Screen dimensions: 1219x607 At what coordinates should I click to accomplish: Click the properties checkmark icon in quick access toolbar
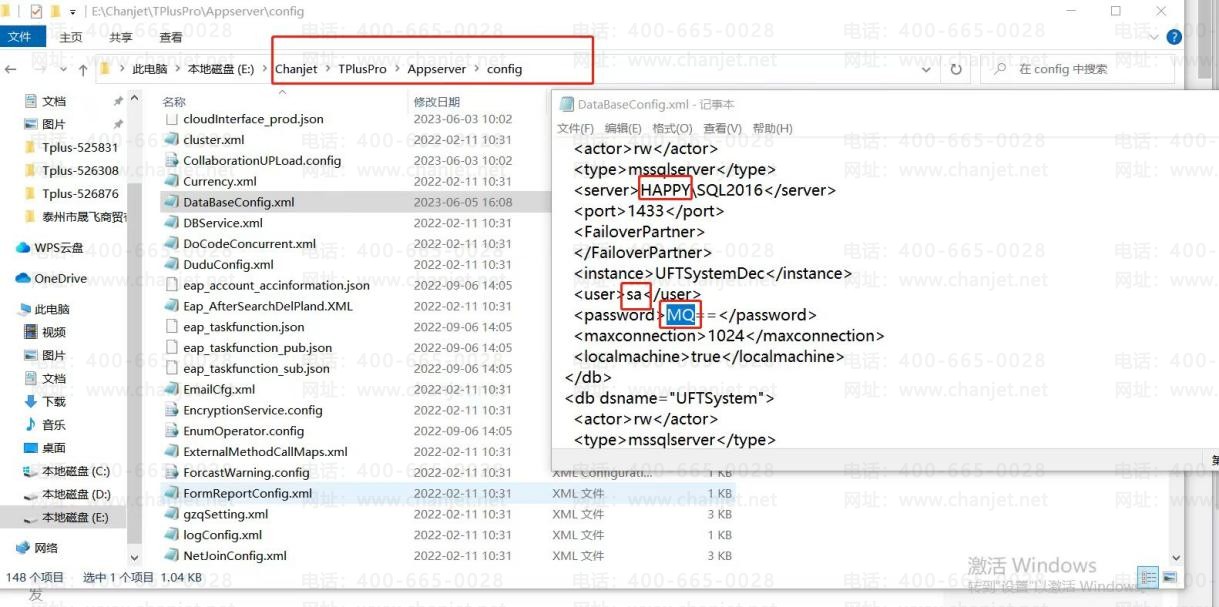[x=37, y=11]
